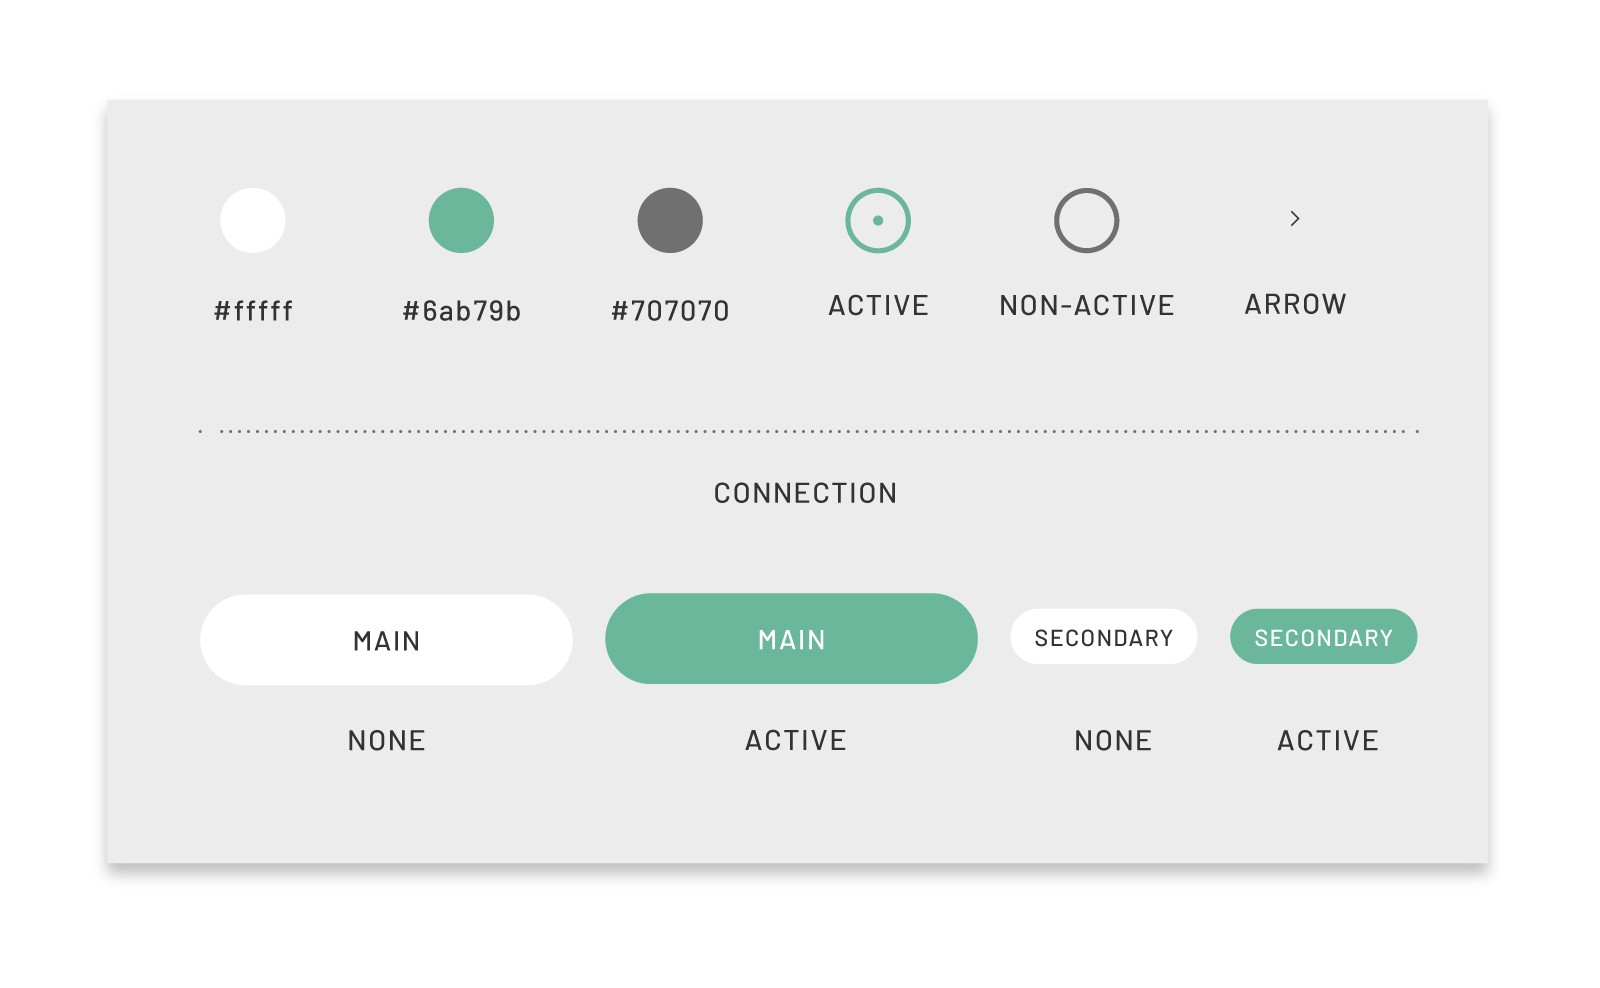Click the CONNECTION heading text

[806, 493]
